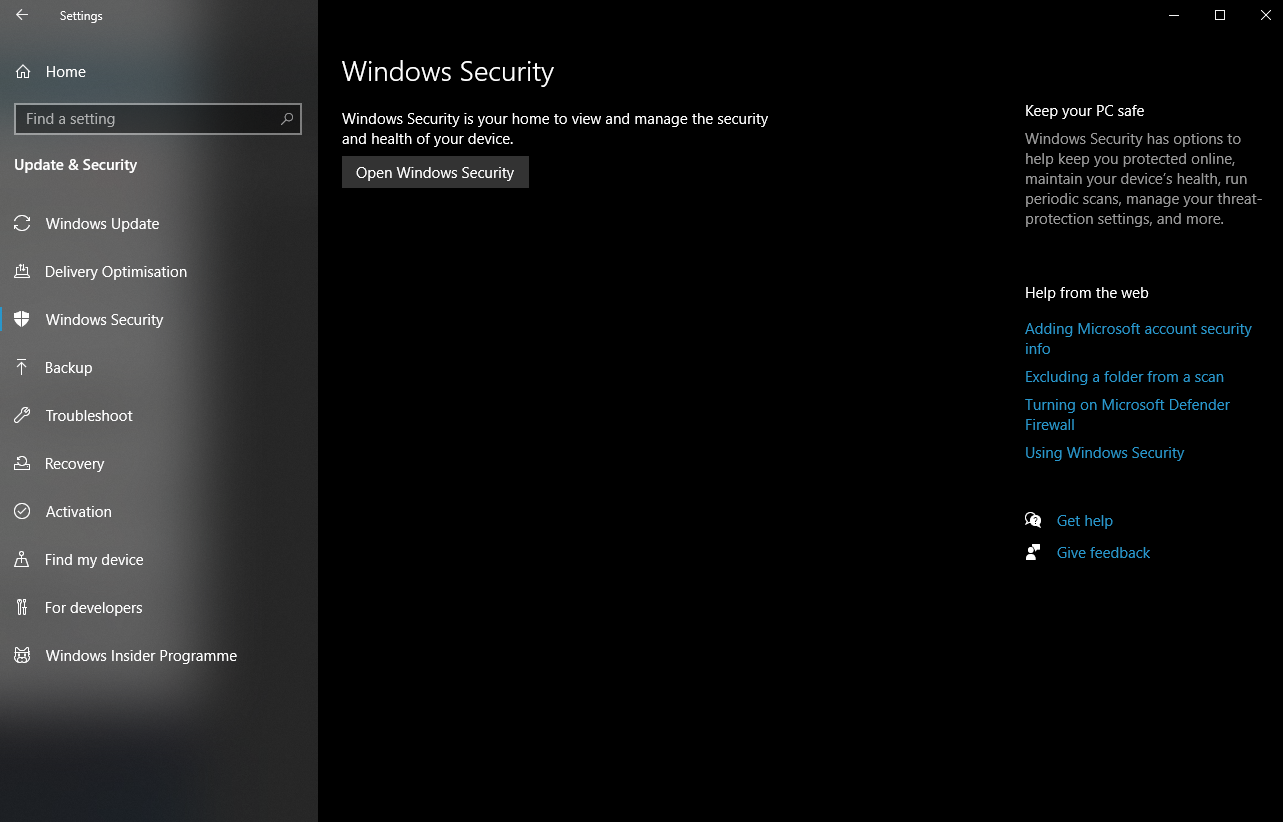Open the Activation page

tap(78, 512)
